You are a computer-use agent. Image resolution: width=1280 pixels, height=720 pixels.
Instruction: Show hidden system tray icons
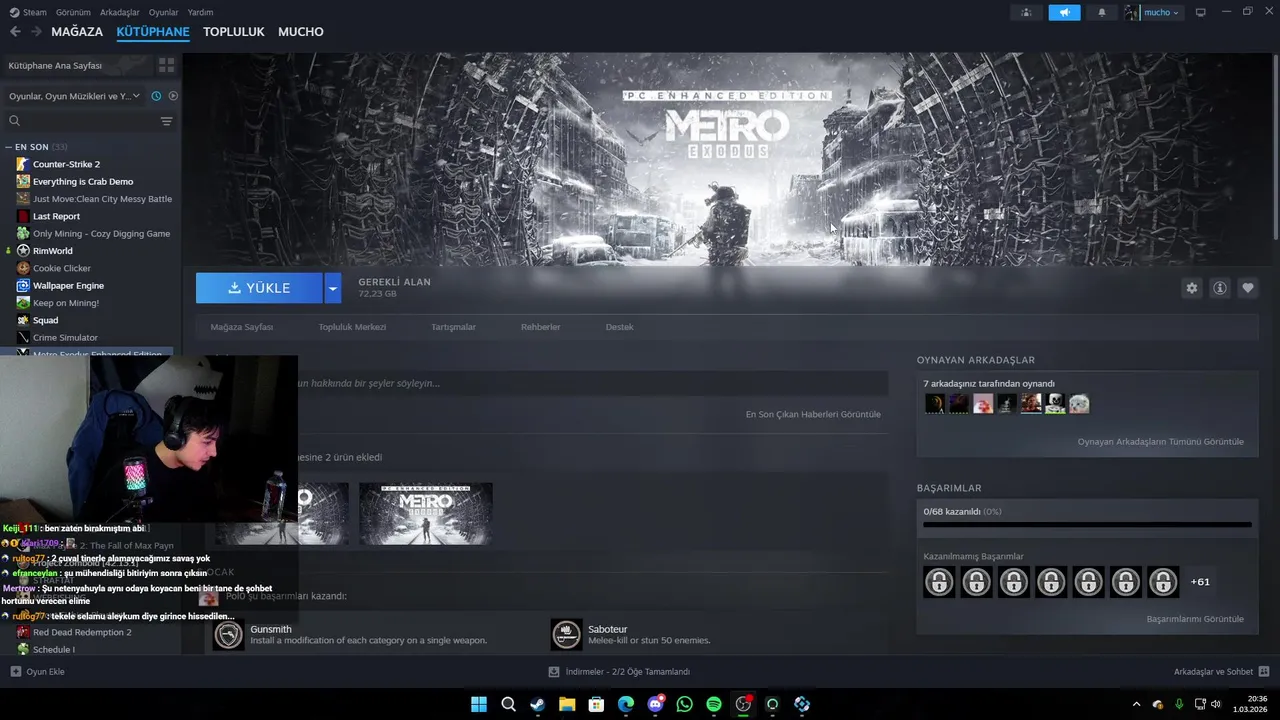point(1136,704)
